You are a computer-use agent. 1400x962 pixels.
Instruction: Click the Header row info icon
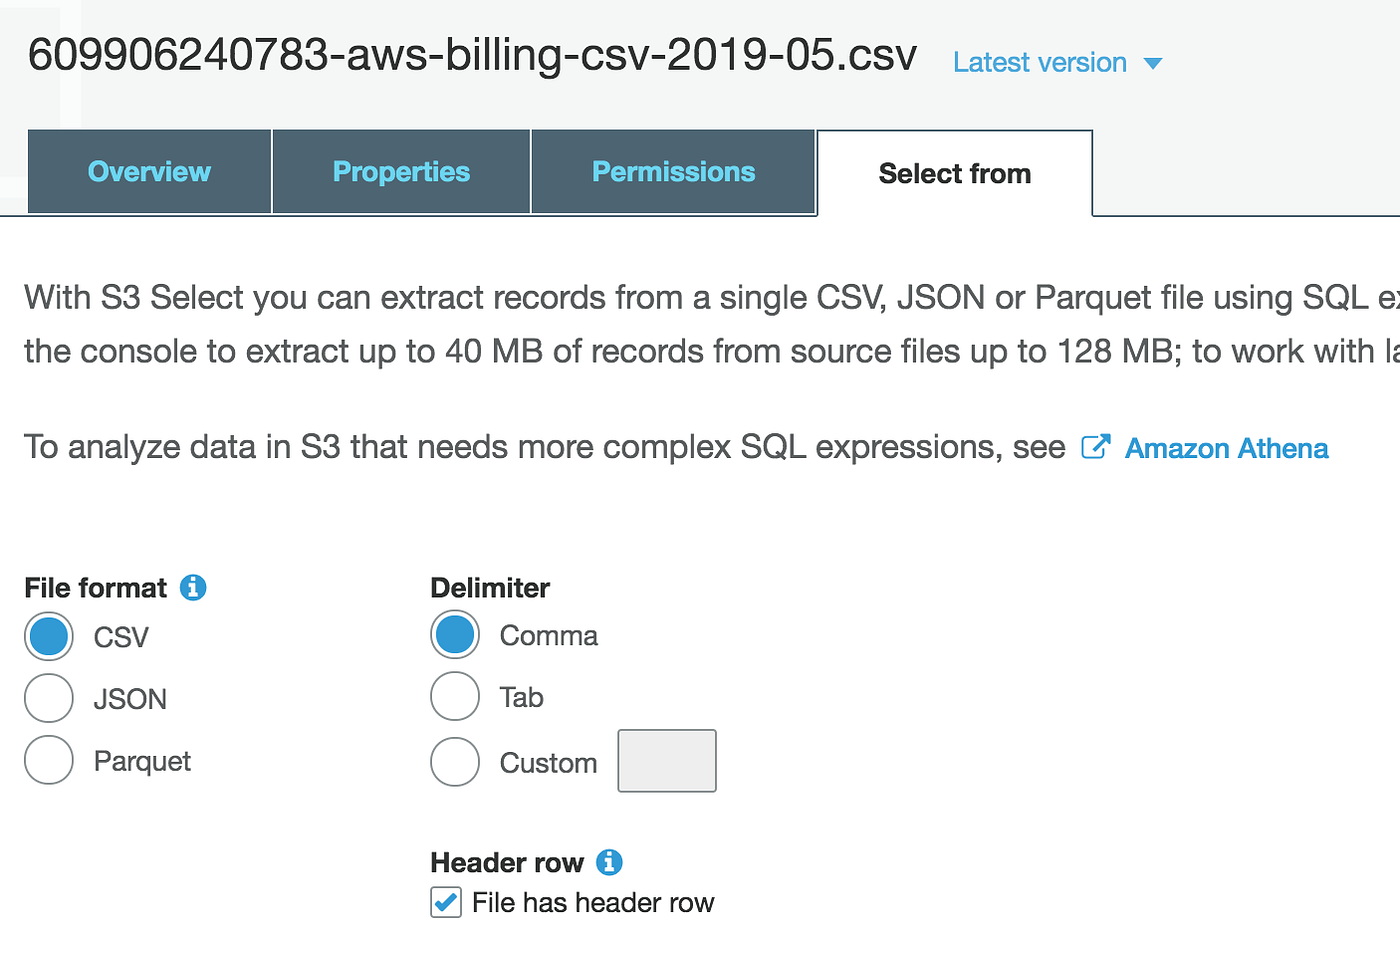coord(609,862)
